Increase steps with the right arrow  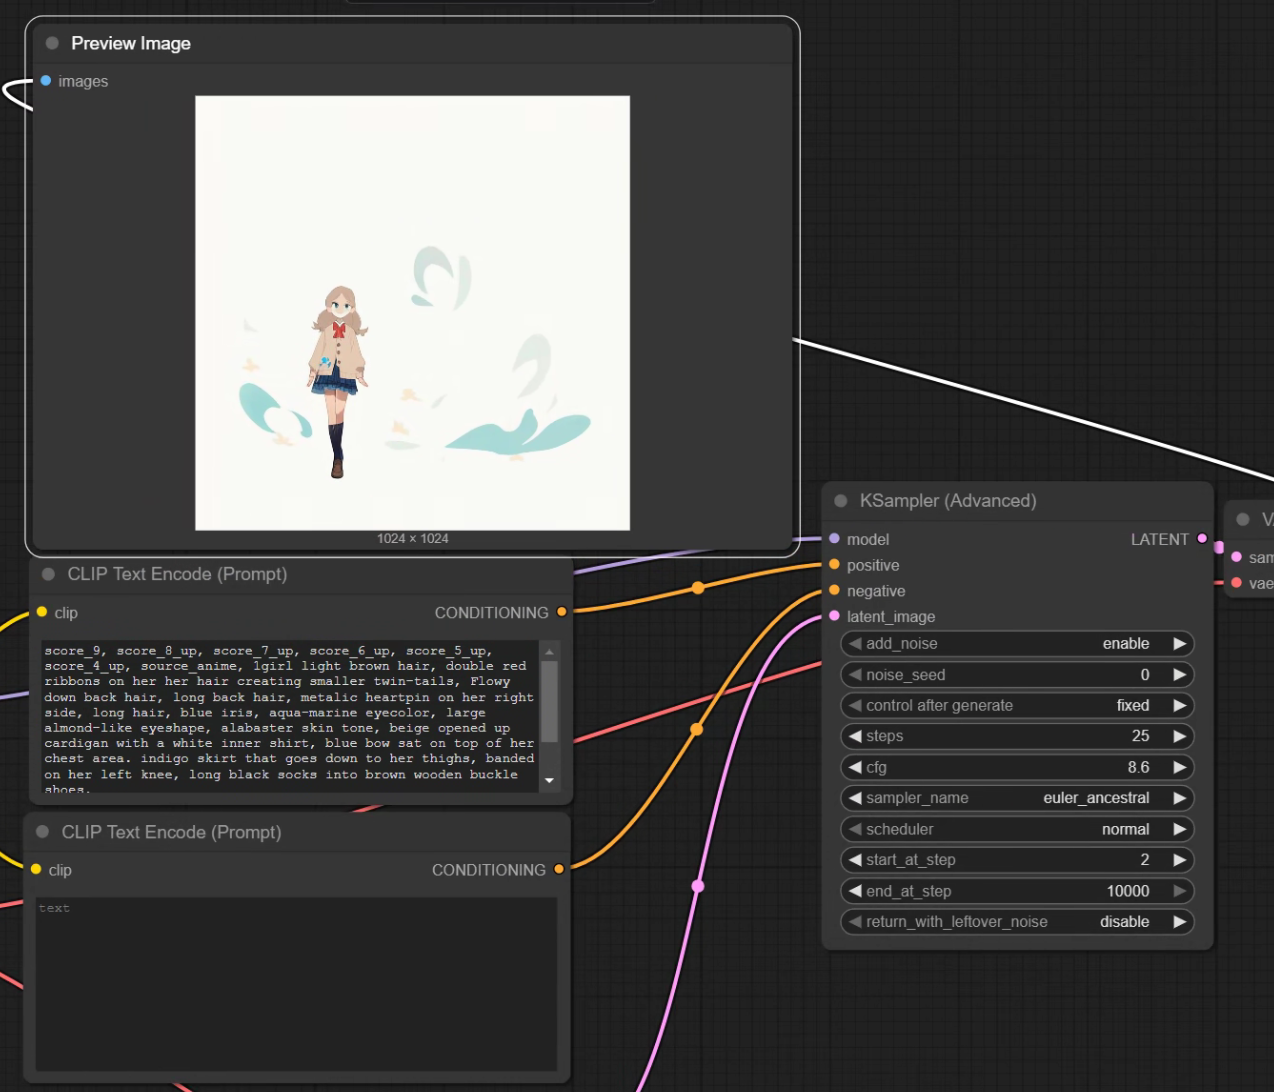(1180, 736)
